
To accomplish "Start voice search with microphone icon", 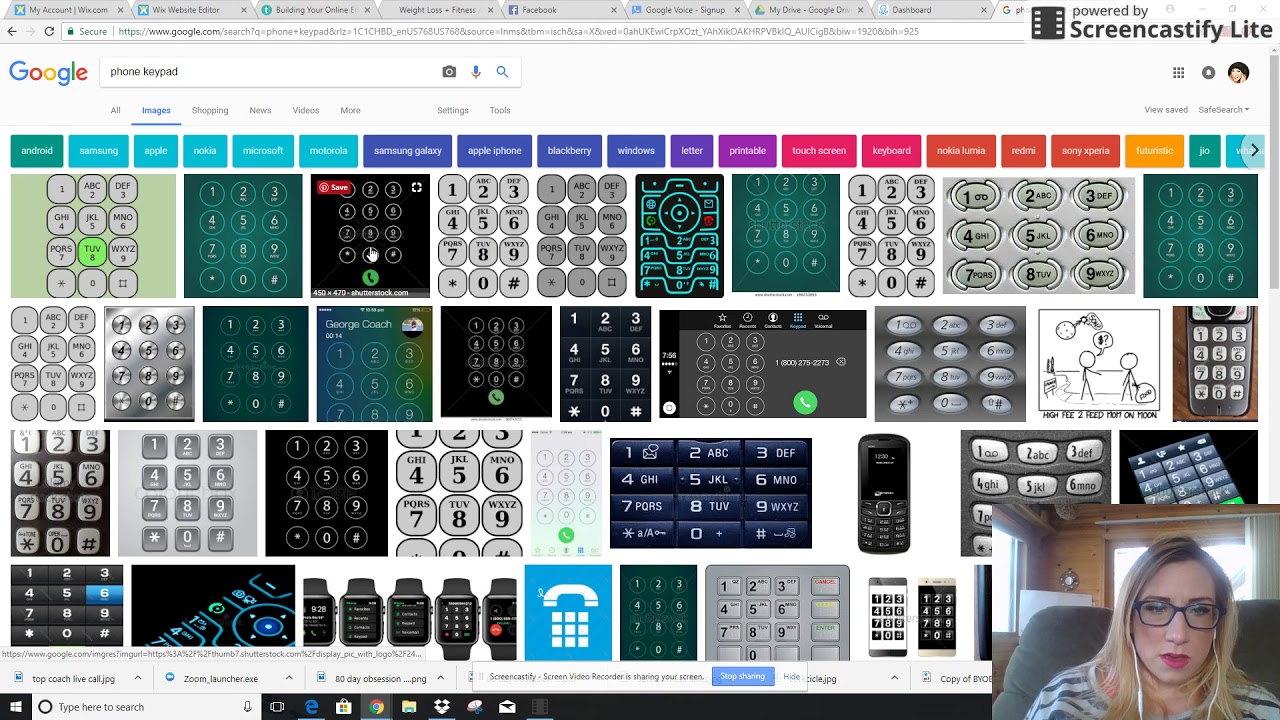I will tap(476, 72).
